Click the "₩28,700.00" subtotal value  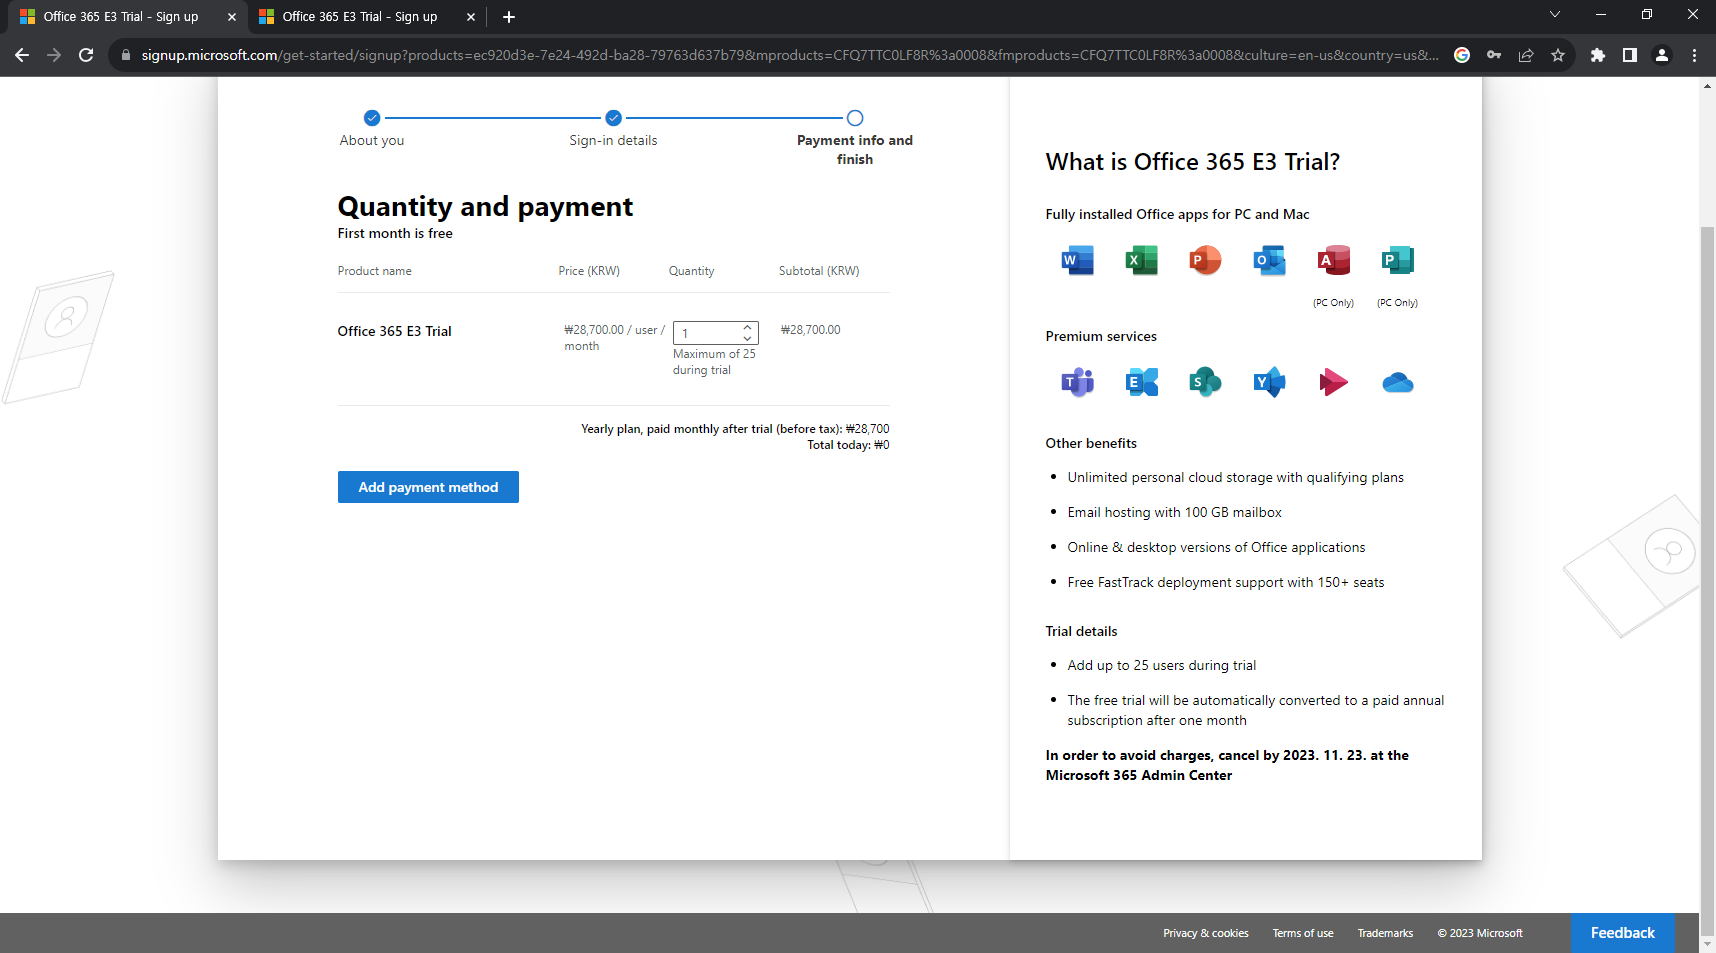[810, 330]
